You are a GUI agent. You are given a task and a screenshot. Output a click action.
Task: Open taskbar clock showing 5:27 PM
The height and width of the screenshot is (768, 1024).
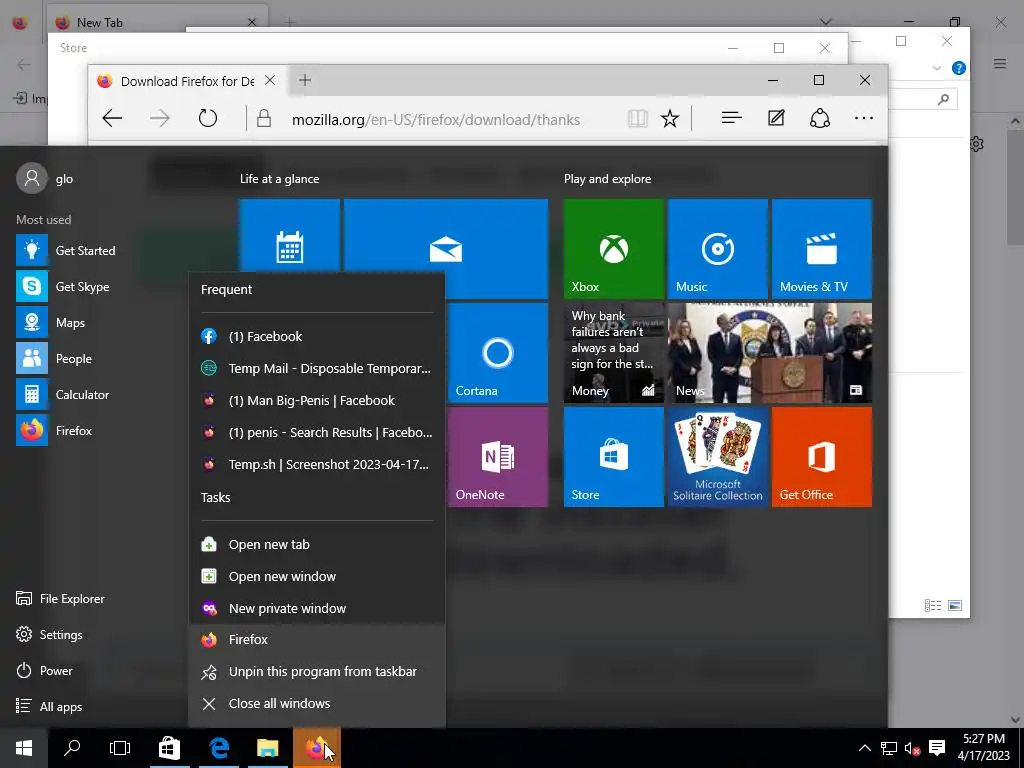984,747
